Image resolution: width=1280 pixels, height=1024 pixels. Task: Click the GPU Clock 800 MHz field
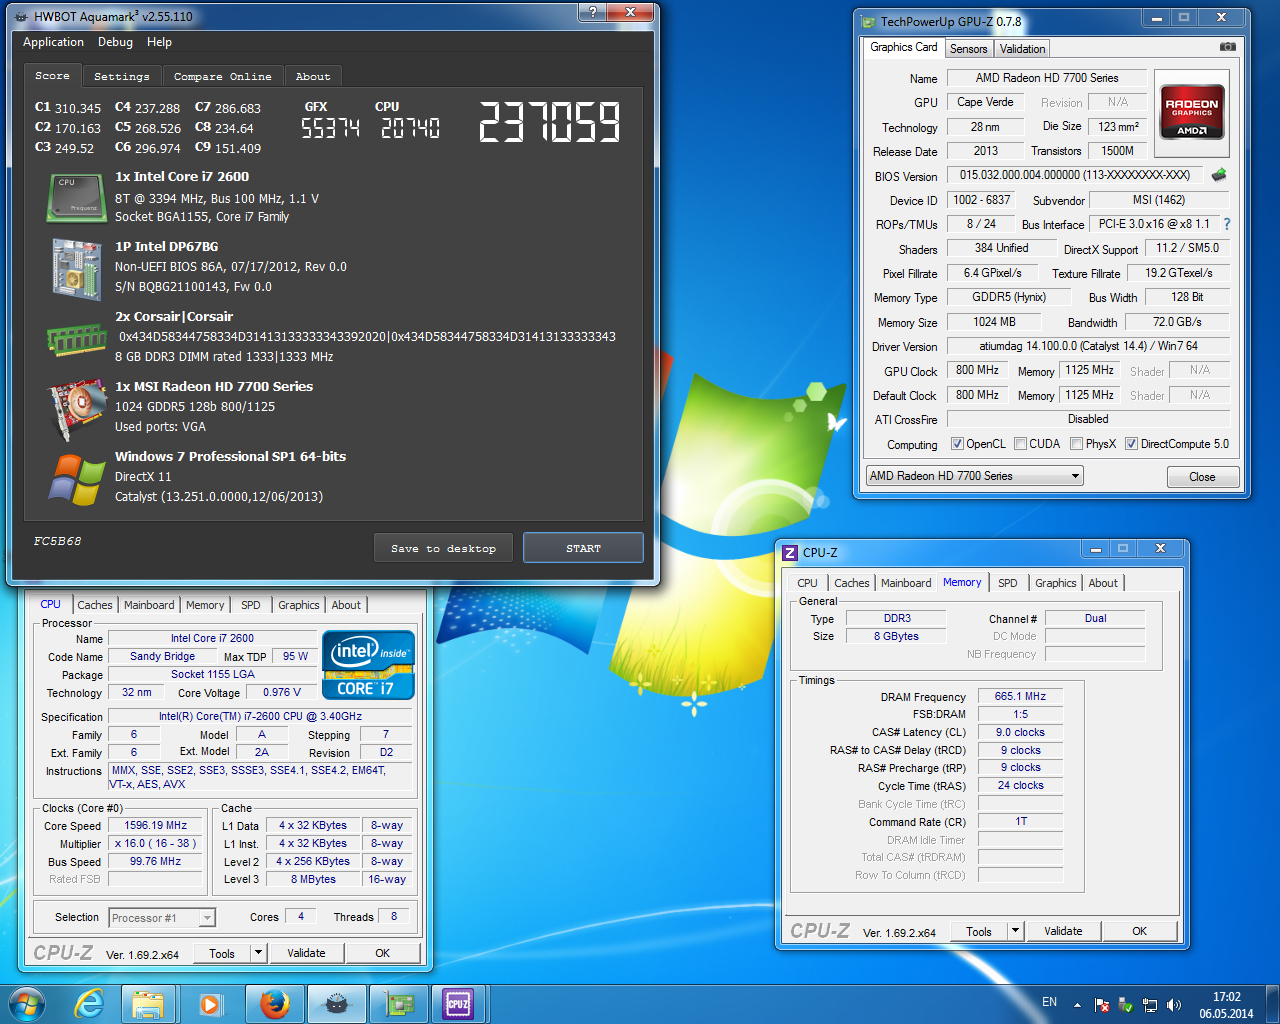[x=977, y=370]
